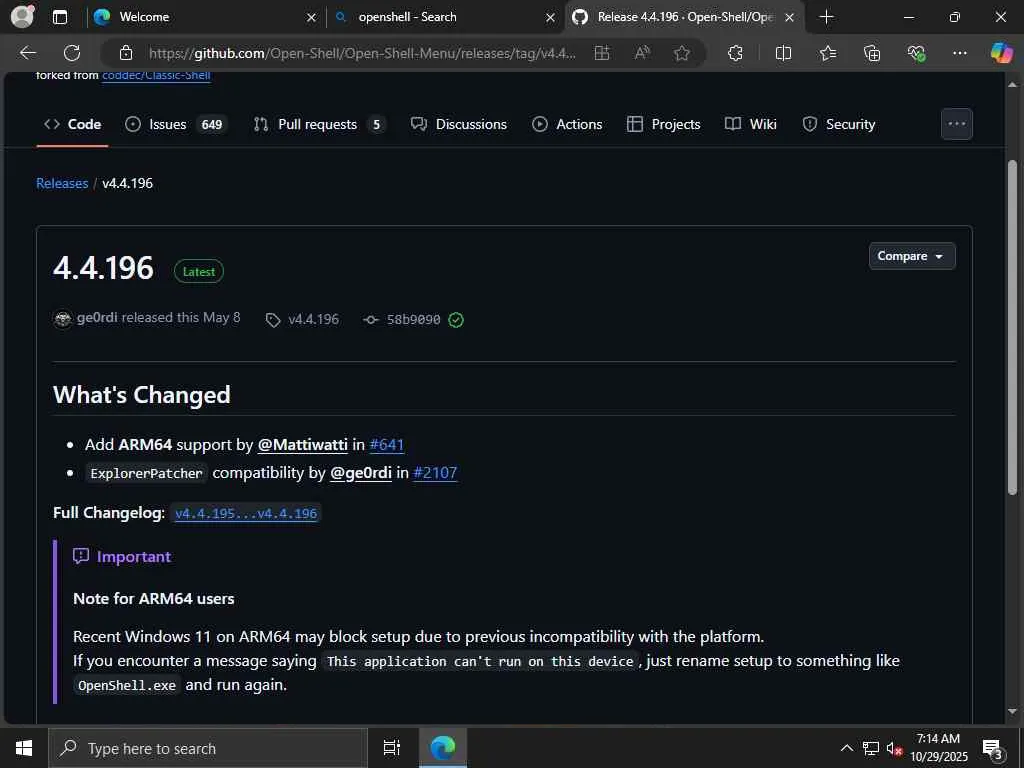This screenshot has width=1024, height=768.
Task: Expand additional repository navigation options
Action: (x=957, y=124)
